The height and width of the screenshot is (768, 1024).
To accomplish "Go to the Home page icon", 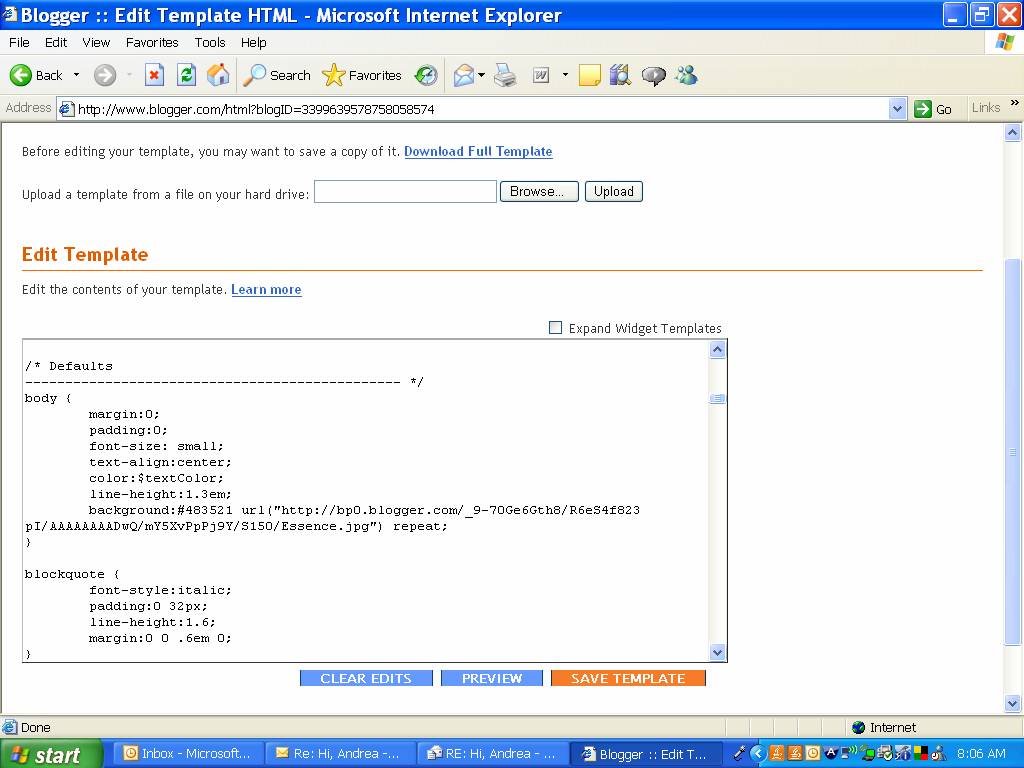I will click(218, 75).
